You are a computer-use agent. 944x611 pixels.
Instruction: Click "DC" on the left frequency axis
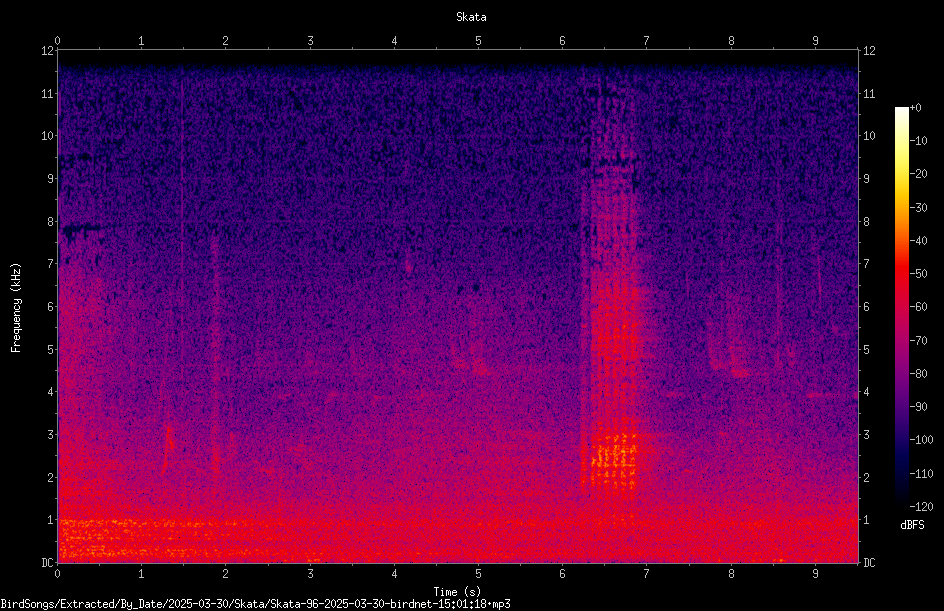pyautogui.click(x=47, y=563)
